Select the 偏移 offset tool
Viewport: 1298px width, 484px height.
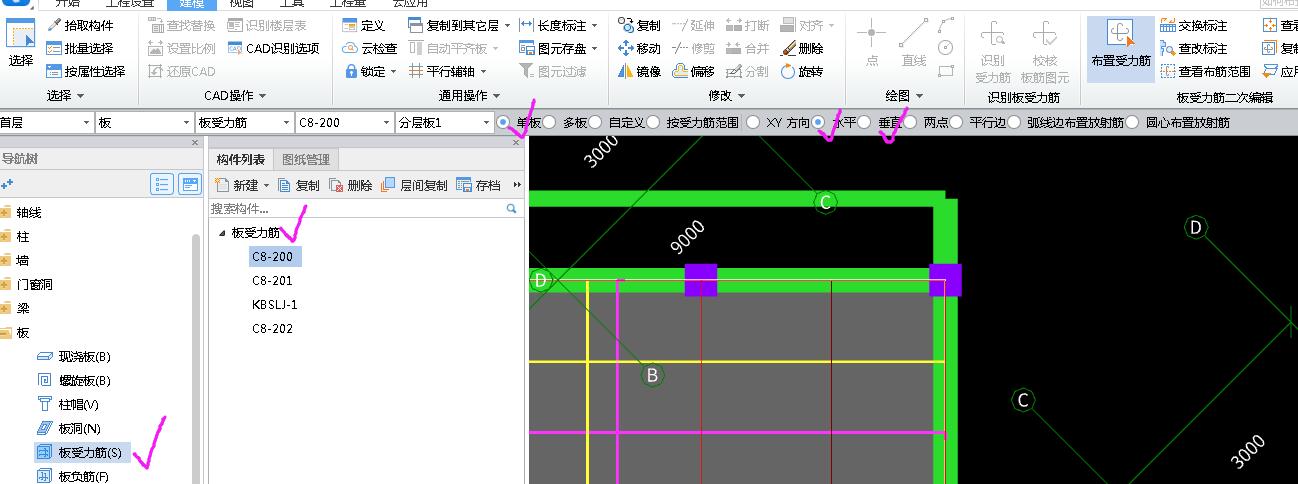(x=693, y=71)
